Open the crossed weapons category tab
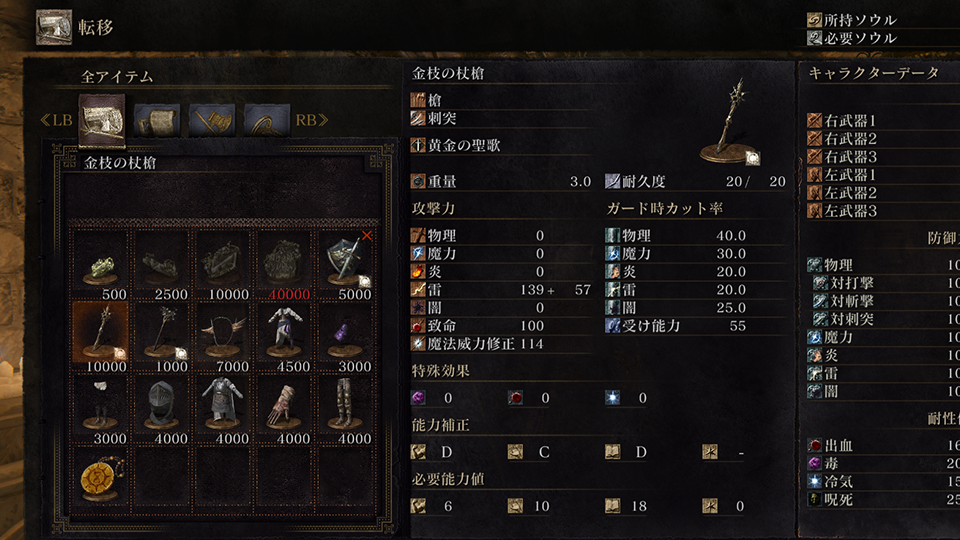The width and height of the screenshot is (960, 540). click(212, 121)
